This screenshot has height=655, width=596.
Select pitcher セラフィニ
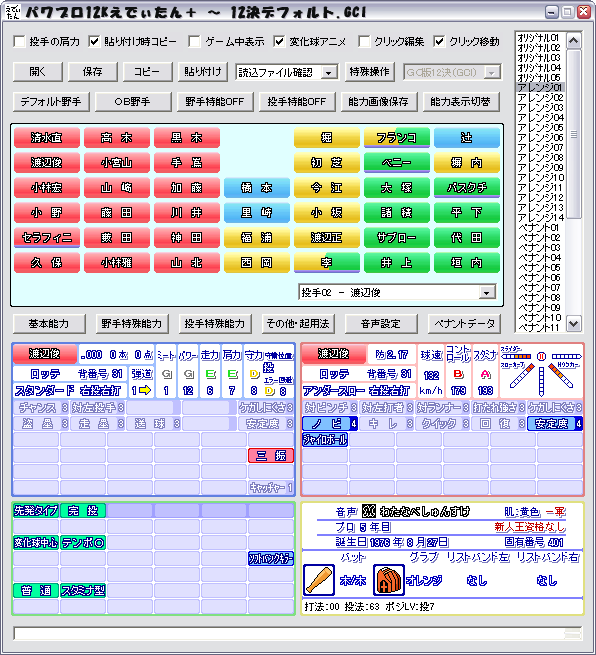click(47, 238)
